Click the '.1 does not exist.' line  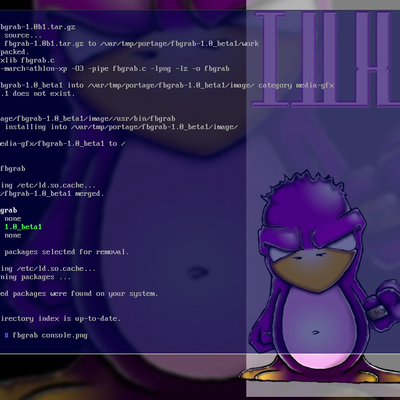click(x=37, y=94)
